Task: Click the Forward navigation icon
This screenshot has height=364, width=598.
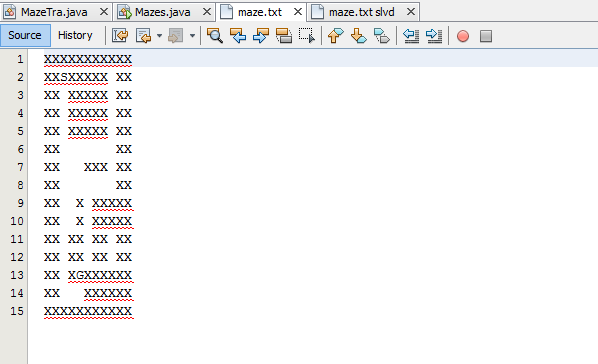Action: [x=175, y=36]
